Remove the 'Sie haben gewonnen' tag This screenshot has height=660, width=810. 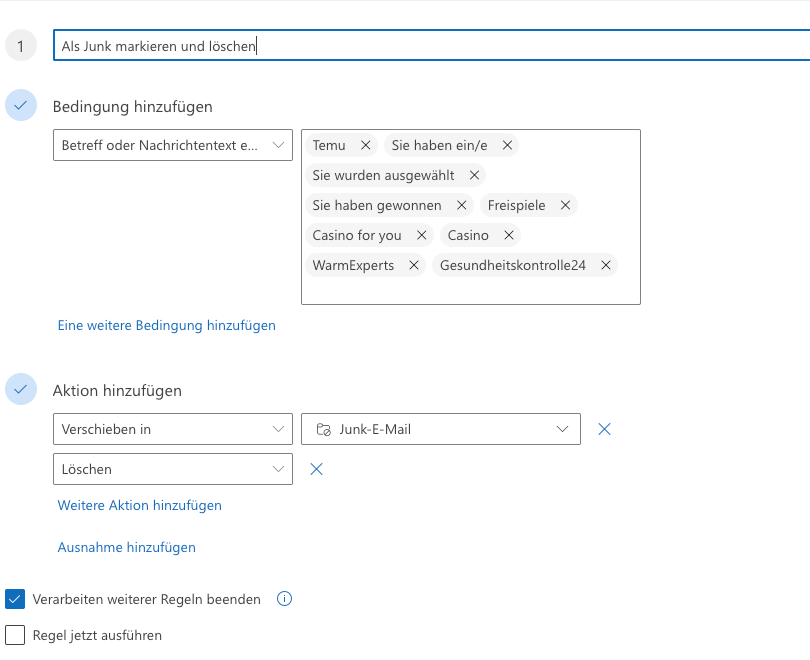point(461,205)
